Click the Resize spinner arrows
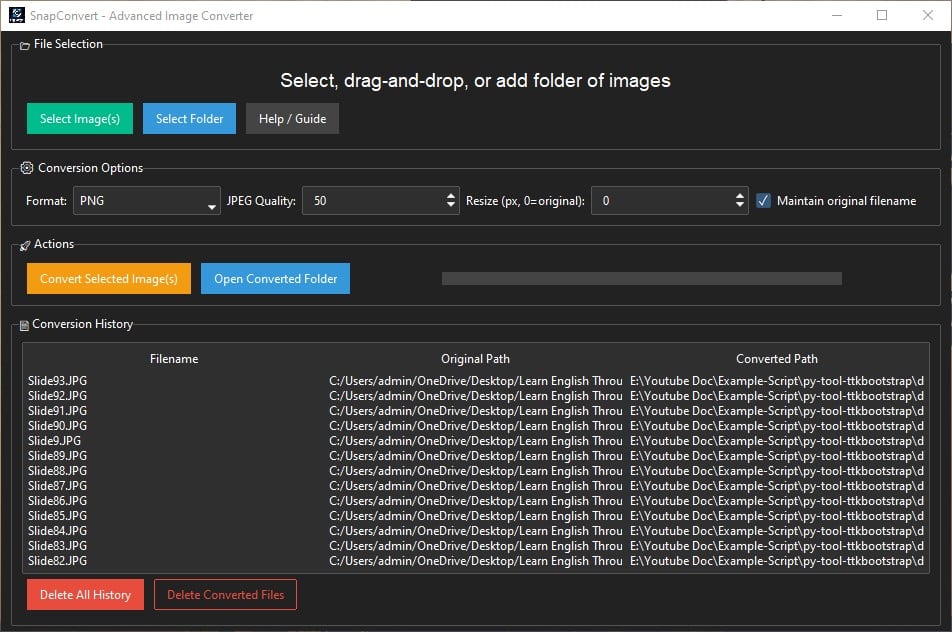 [x=740, y=201]
